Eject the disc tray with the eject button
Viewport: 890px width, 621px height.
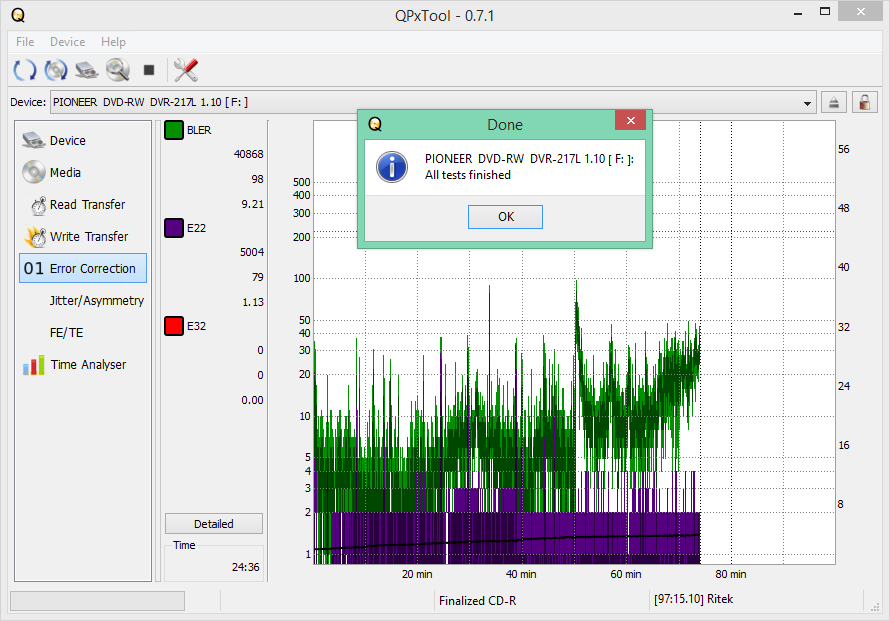pos(834,103)
